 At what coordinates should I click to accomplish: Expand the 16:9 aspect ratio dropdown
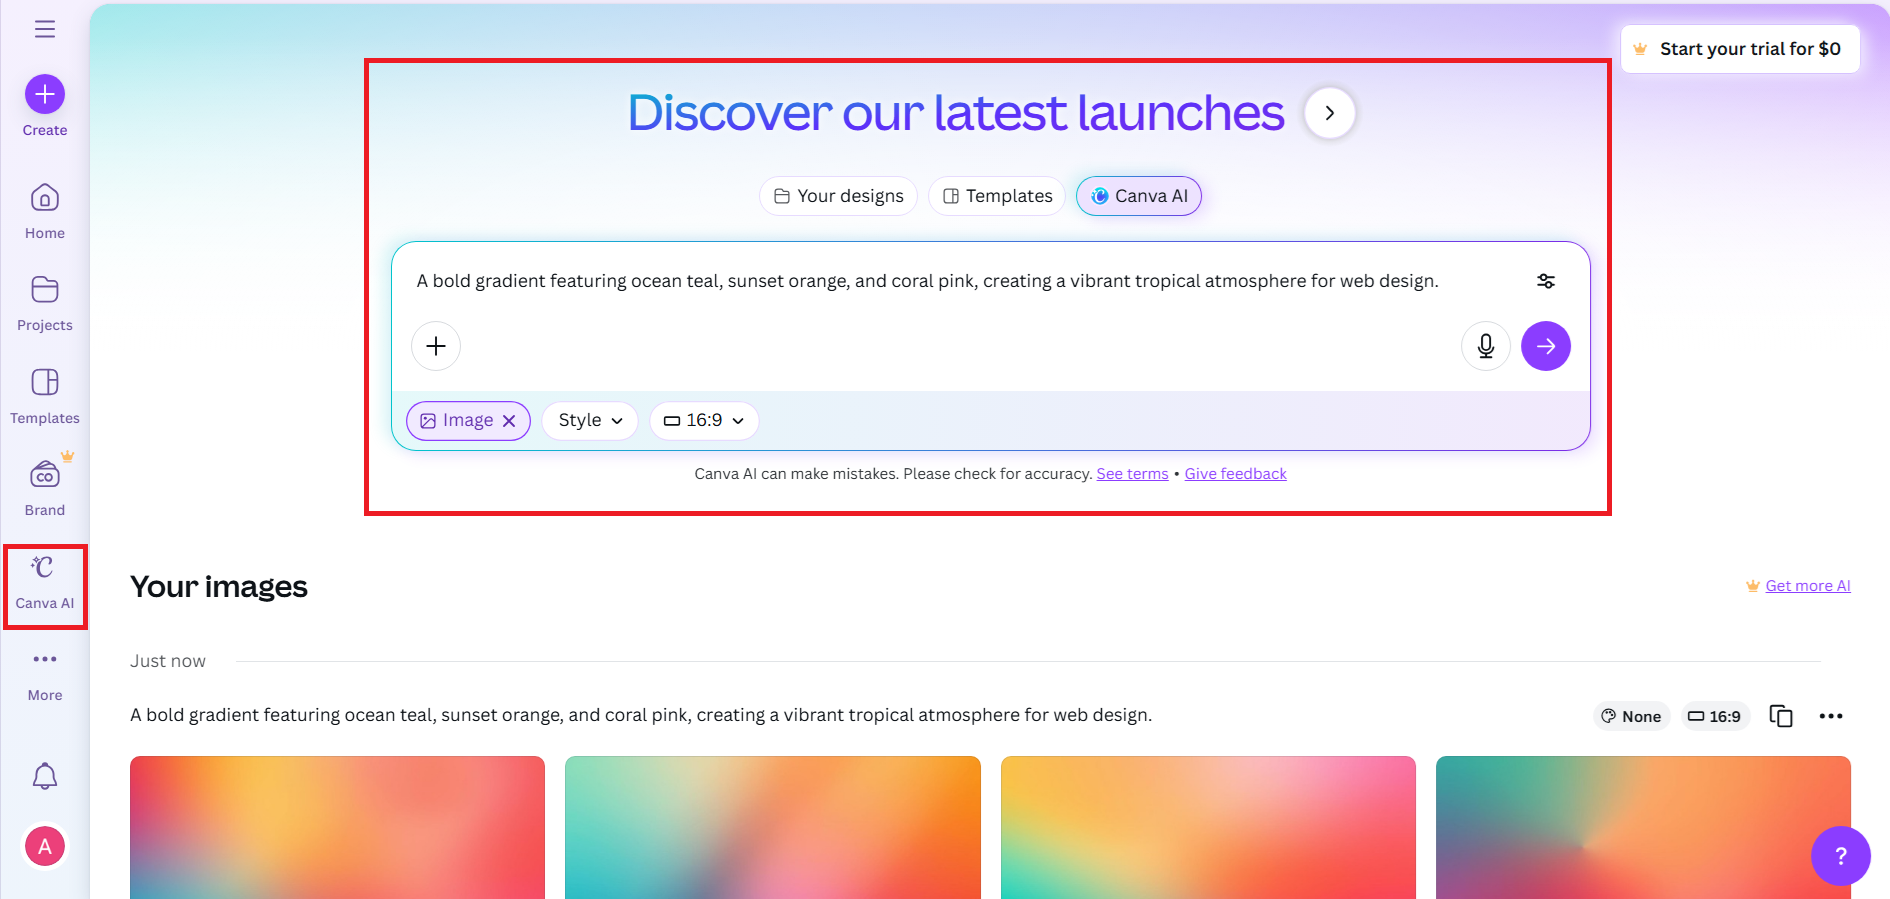click(x=704, y=421)
